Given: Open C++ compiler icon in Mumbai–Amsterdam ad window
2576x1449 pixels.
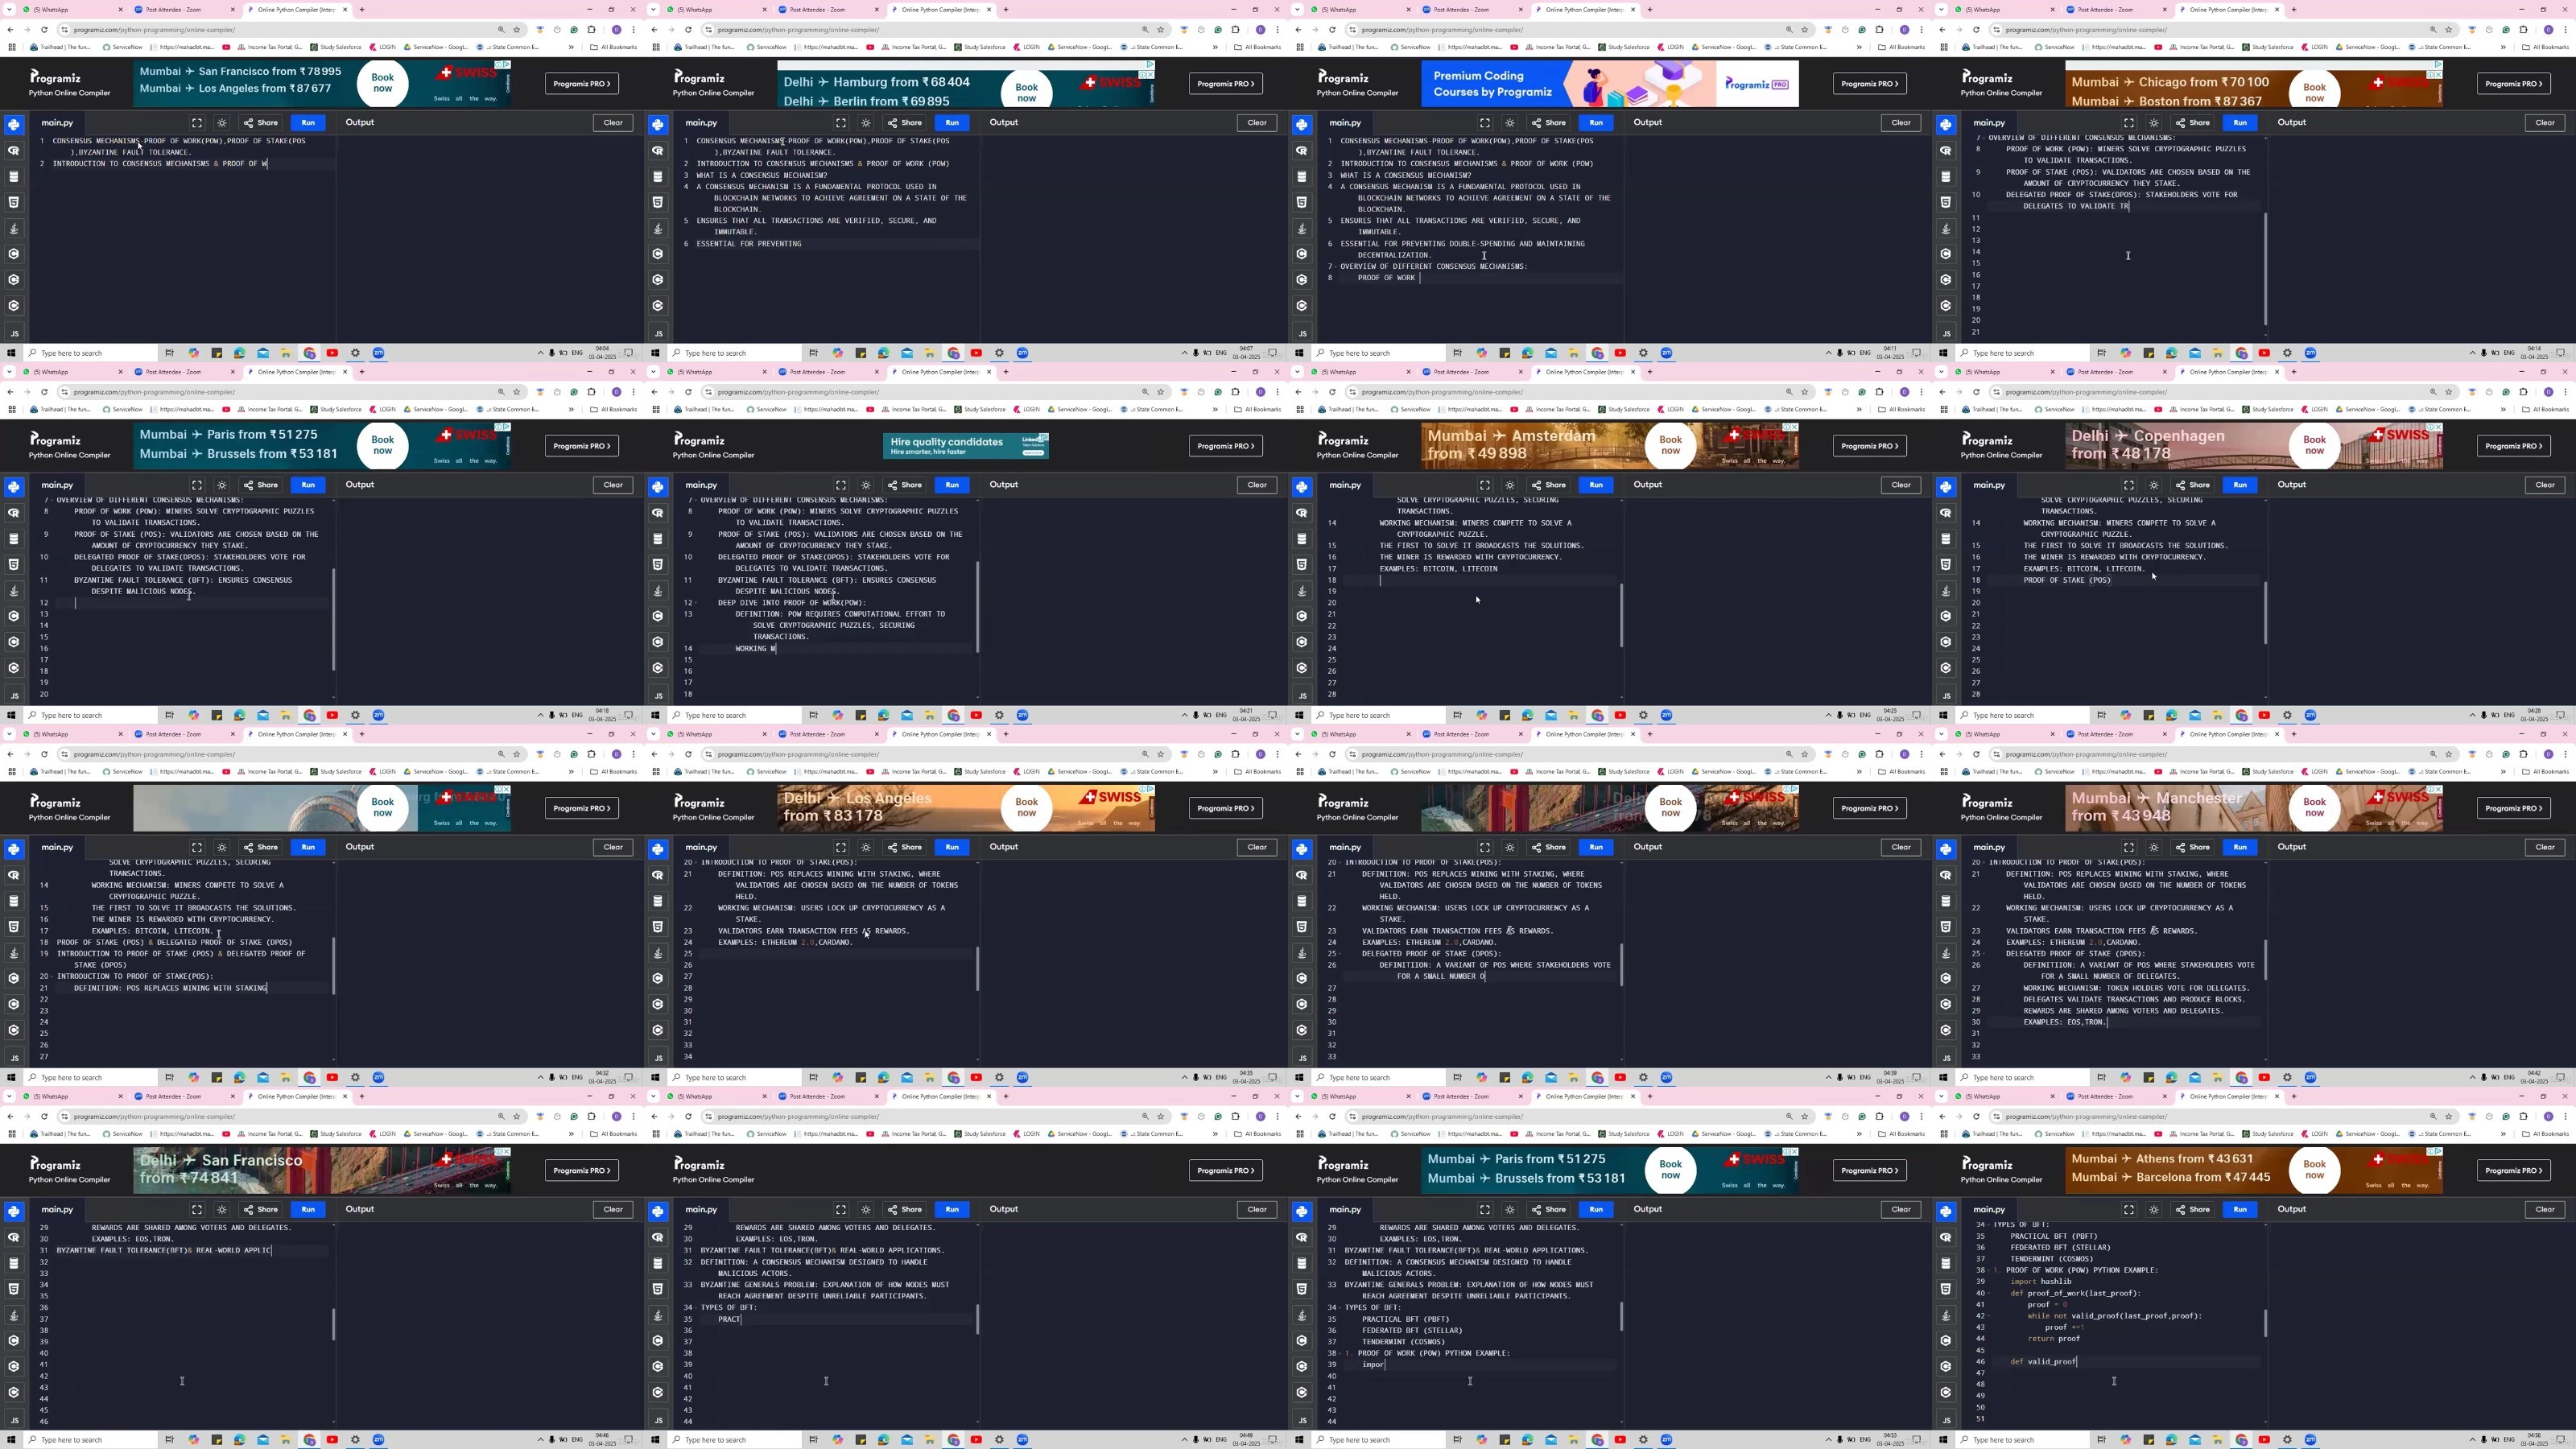Looking at the screenshot, I should pos(1302,642).
